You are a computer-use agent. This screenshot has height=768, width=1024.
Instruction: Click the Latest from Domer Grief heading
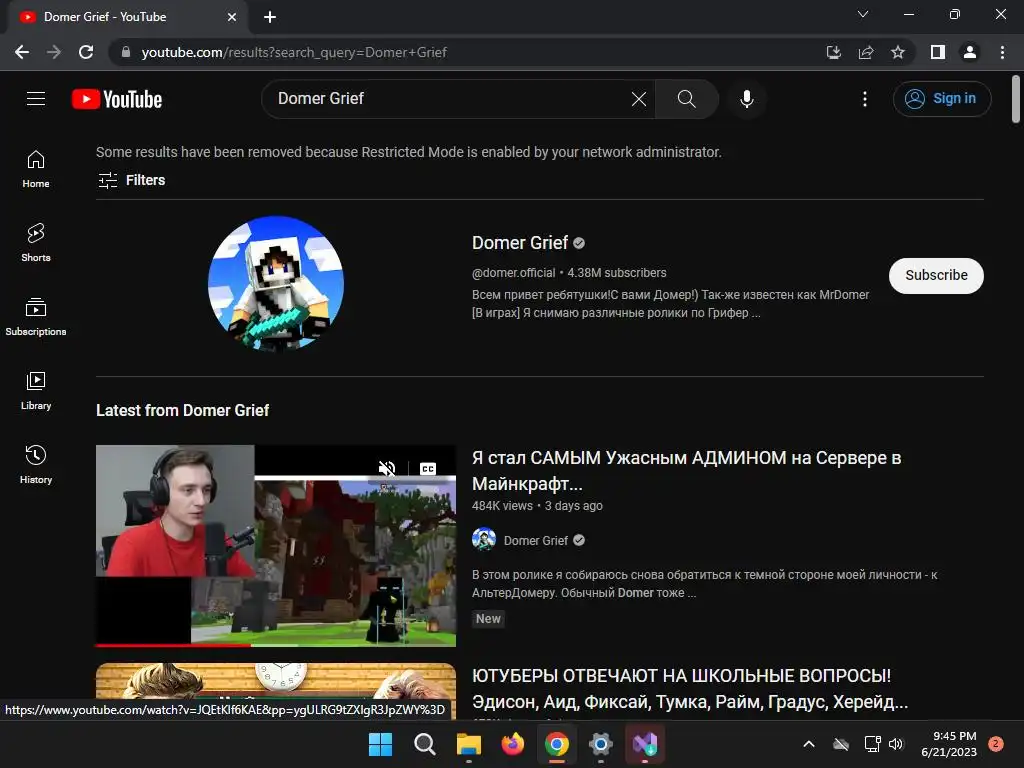tap(182, 410)
